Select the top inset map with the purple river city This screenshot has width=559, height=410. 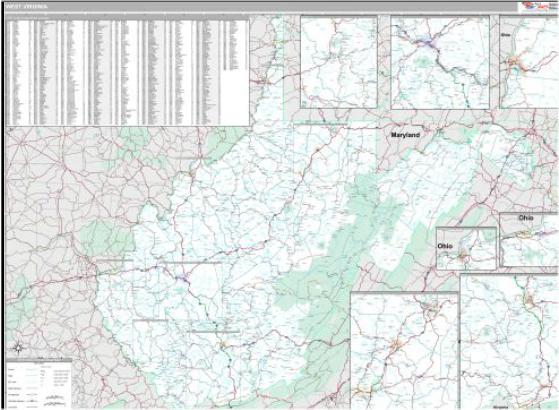point(440,63)
